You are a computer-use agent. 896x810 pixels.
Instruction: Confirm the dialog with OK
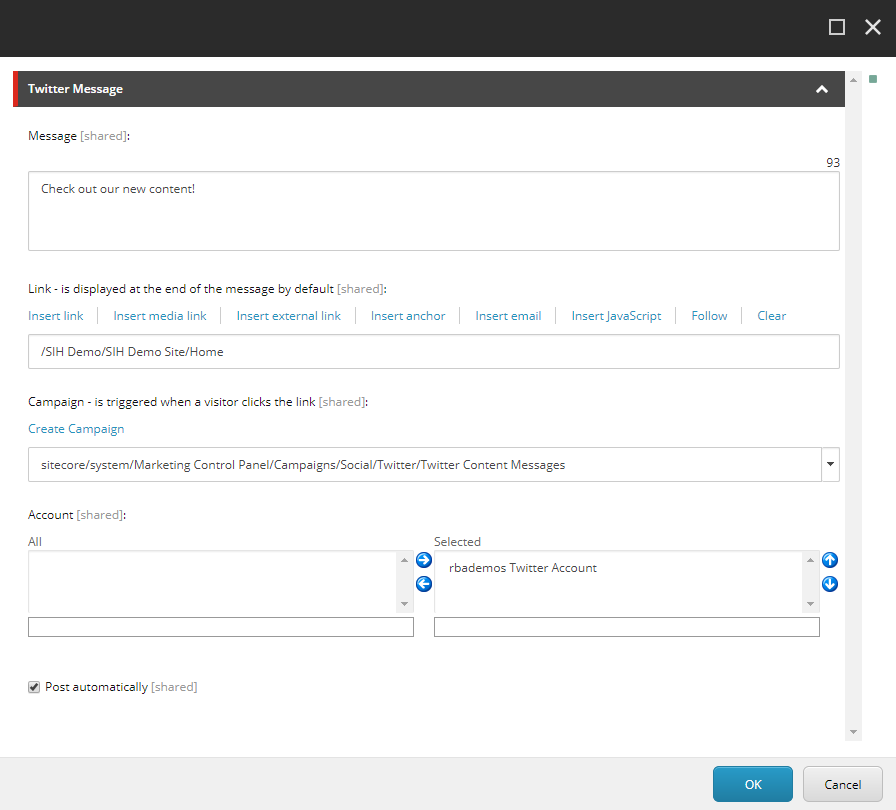[752, 784]
